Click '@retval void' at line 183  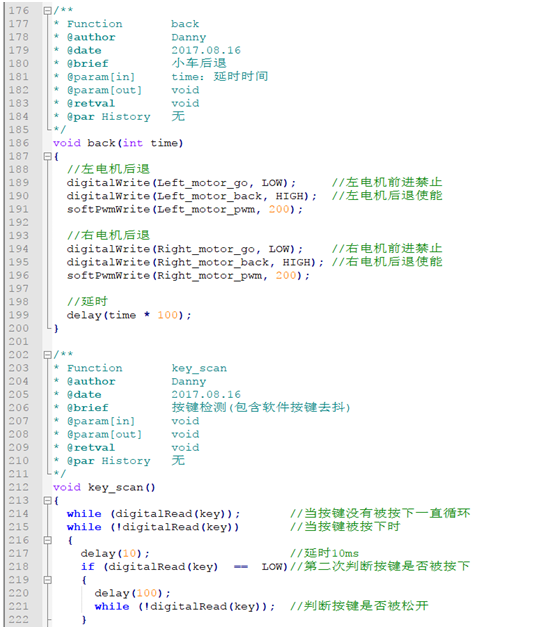(127, 103)
